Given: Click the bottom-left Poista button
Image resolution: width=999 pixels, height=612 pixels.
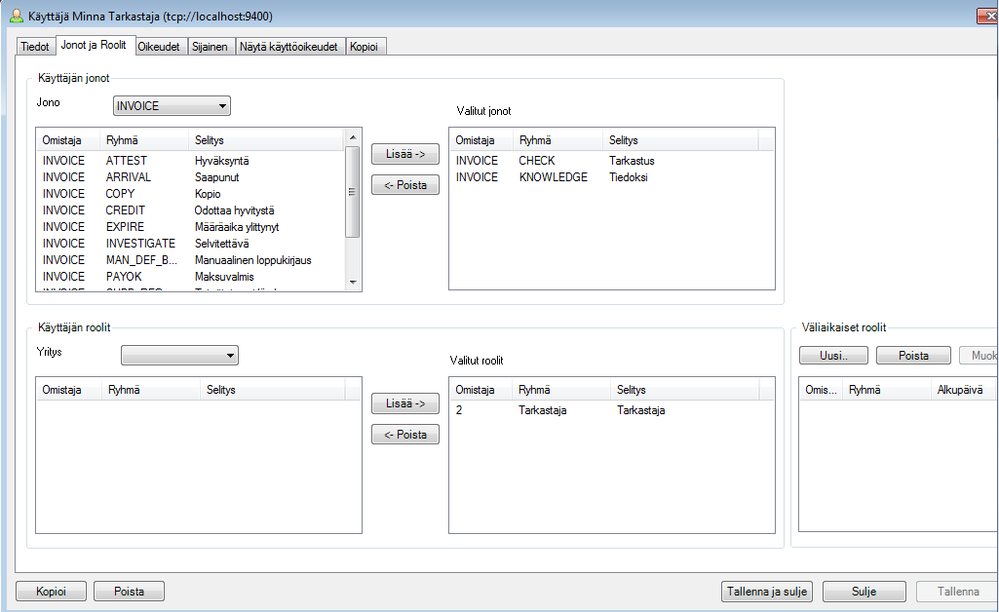Looking at the screenshot, I should click(129, 592).
